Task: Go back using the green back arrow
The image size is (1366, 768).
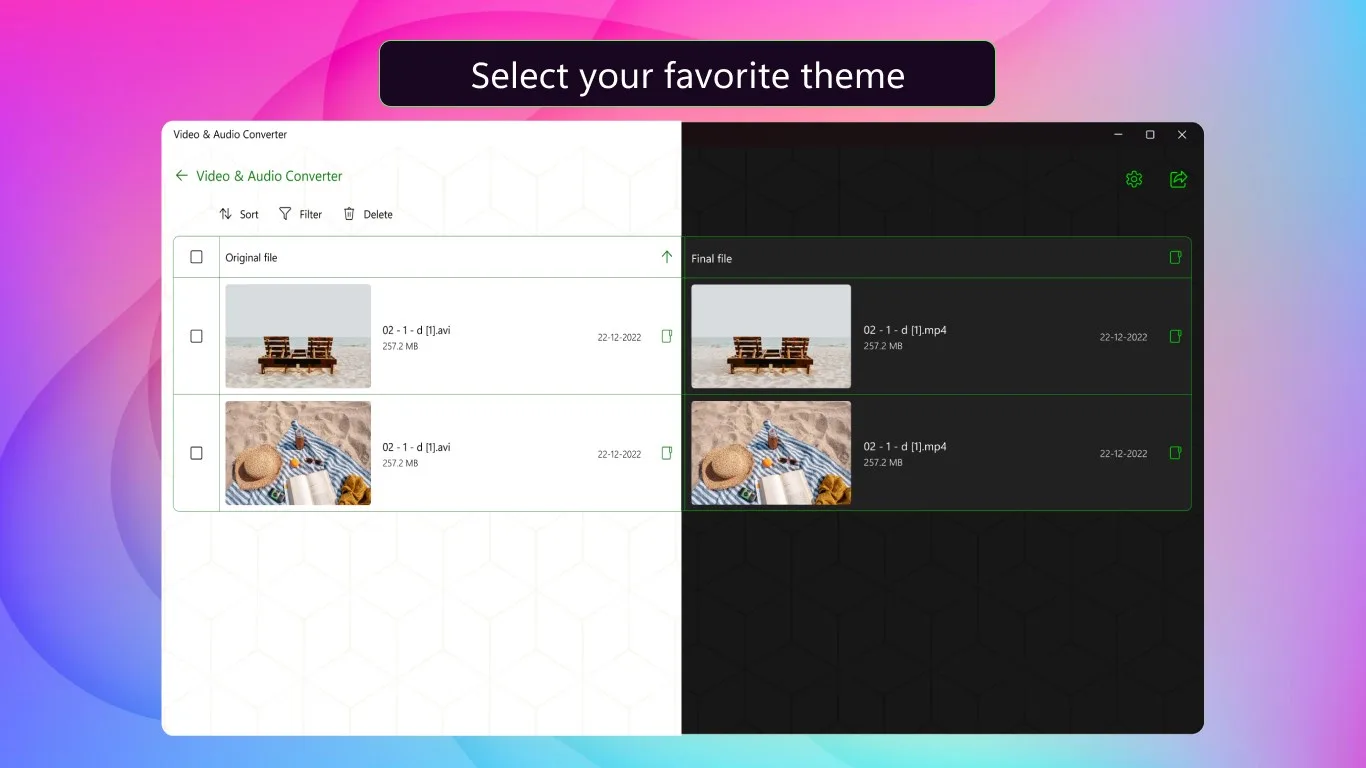Action: click(181, 176)
